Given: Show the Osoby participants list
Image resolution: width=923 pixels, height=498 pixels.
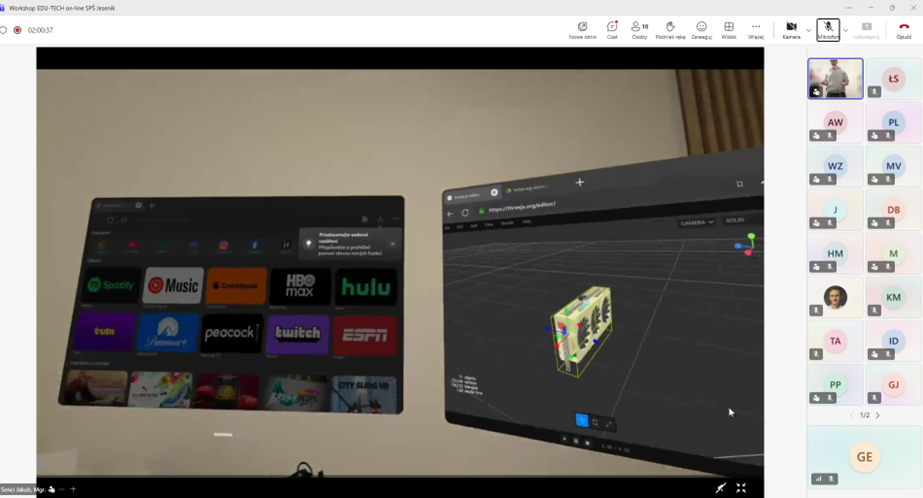Looking at the screenshot, I should 639,30.
